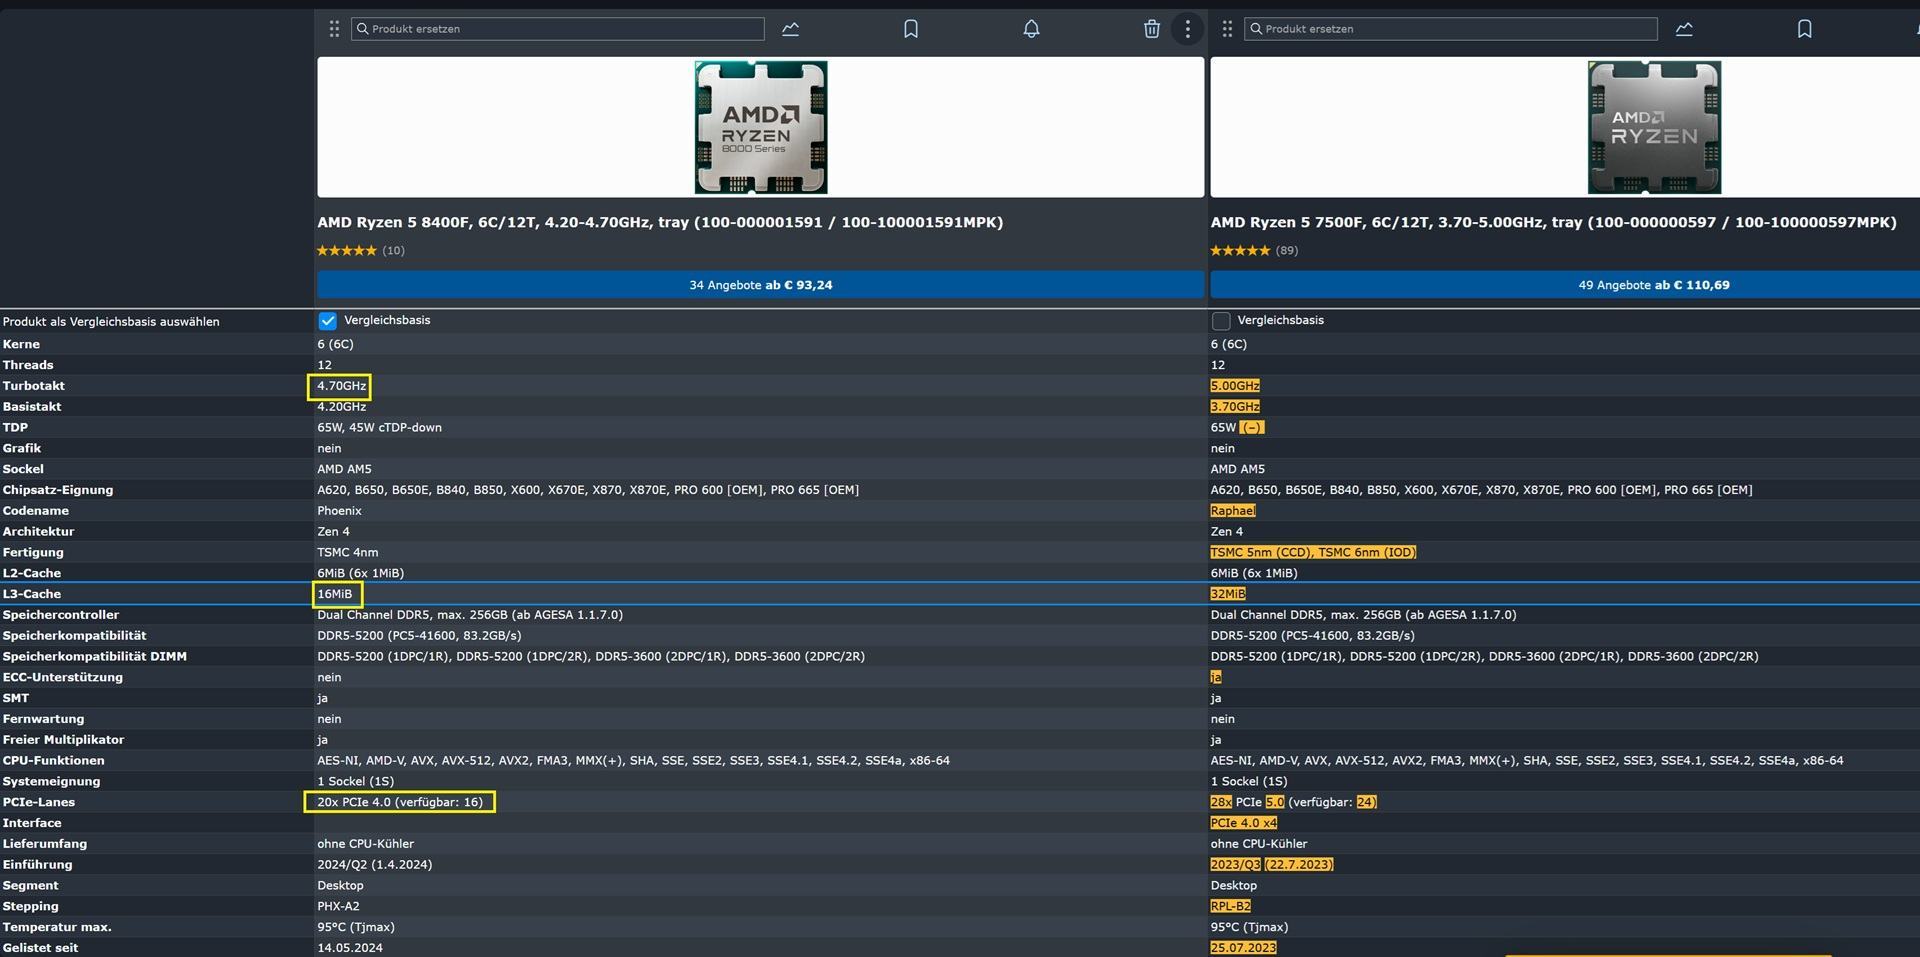Open the AMD Ryzen 5 7500F product title link
This screenshot has height=957, width=1920.
pyautogui.click(x=1553, y=222)
